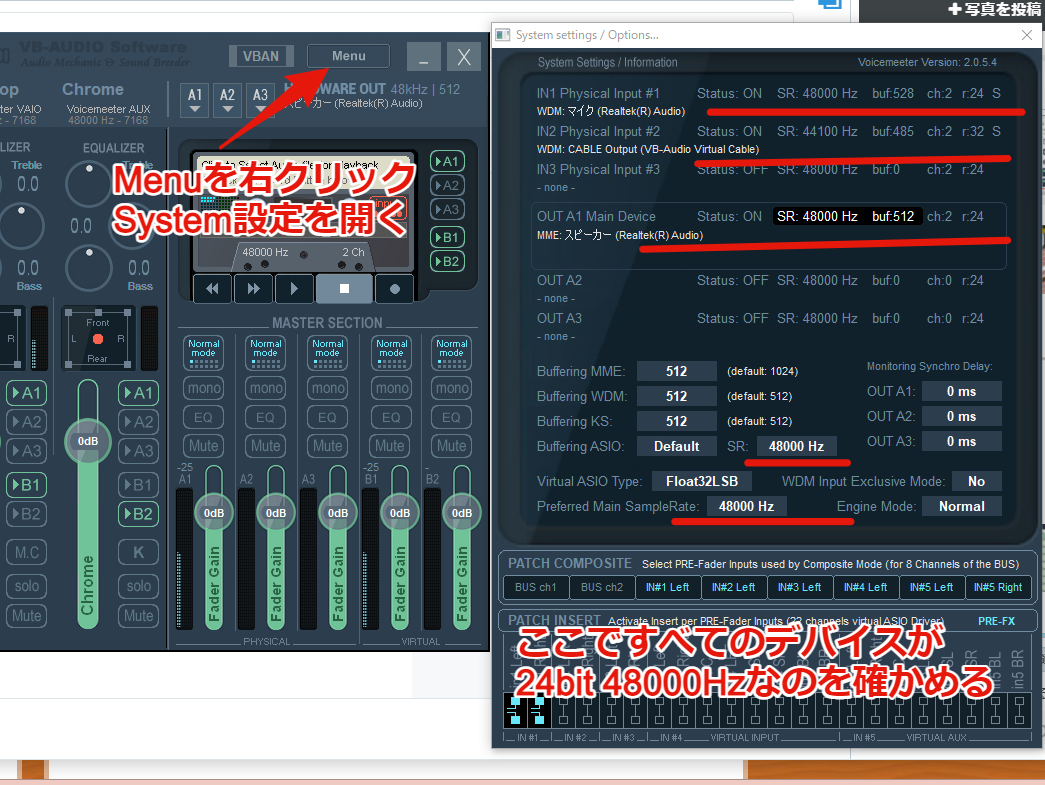Click the Buffering MME value 512
The width and height of the screenshot is (1045, 785).
point(676,371)
